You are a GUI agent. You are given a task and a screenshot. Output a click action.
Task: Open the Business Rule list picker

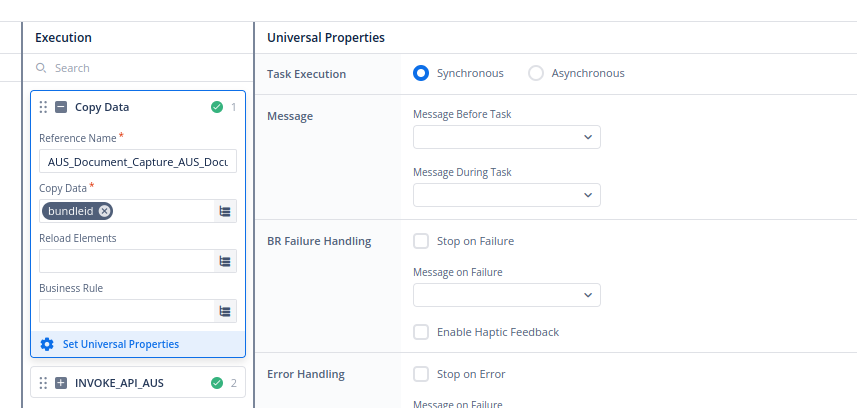click(x=225, y=311)
